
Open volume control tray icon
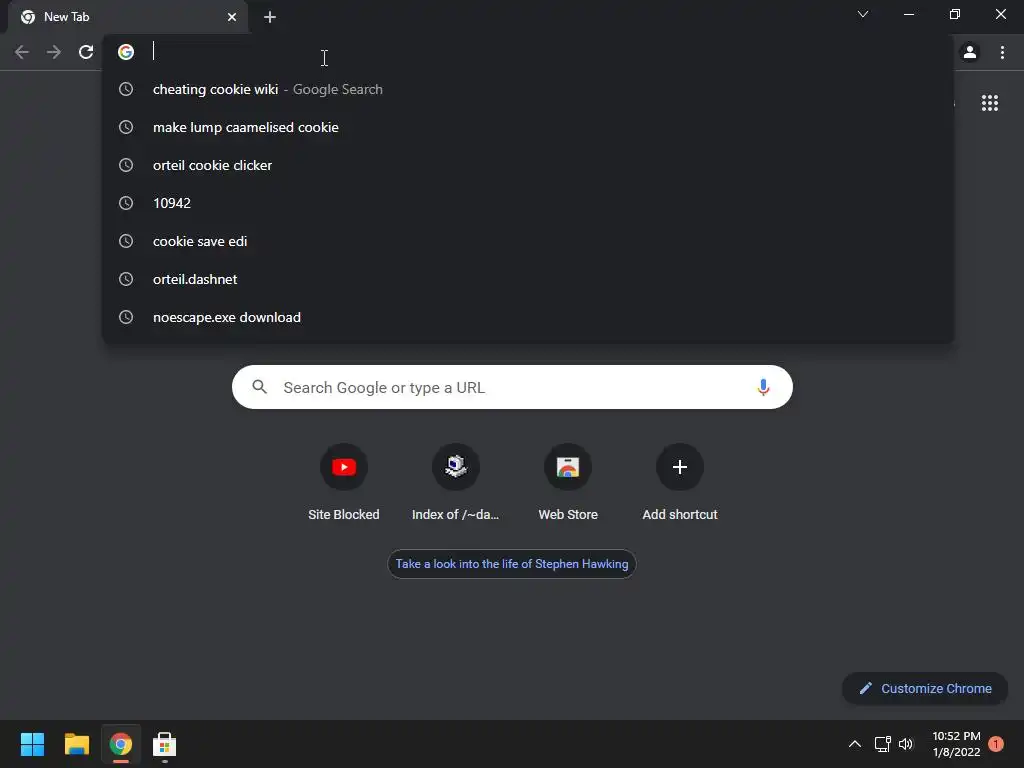click(906, 744)
